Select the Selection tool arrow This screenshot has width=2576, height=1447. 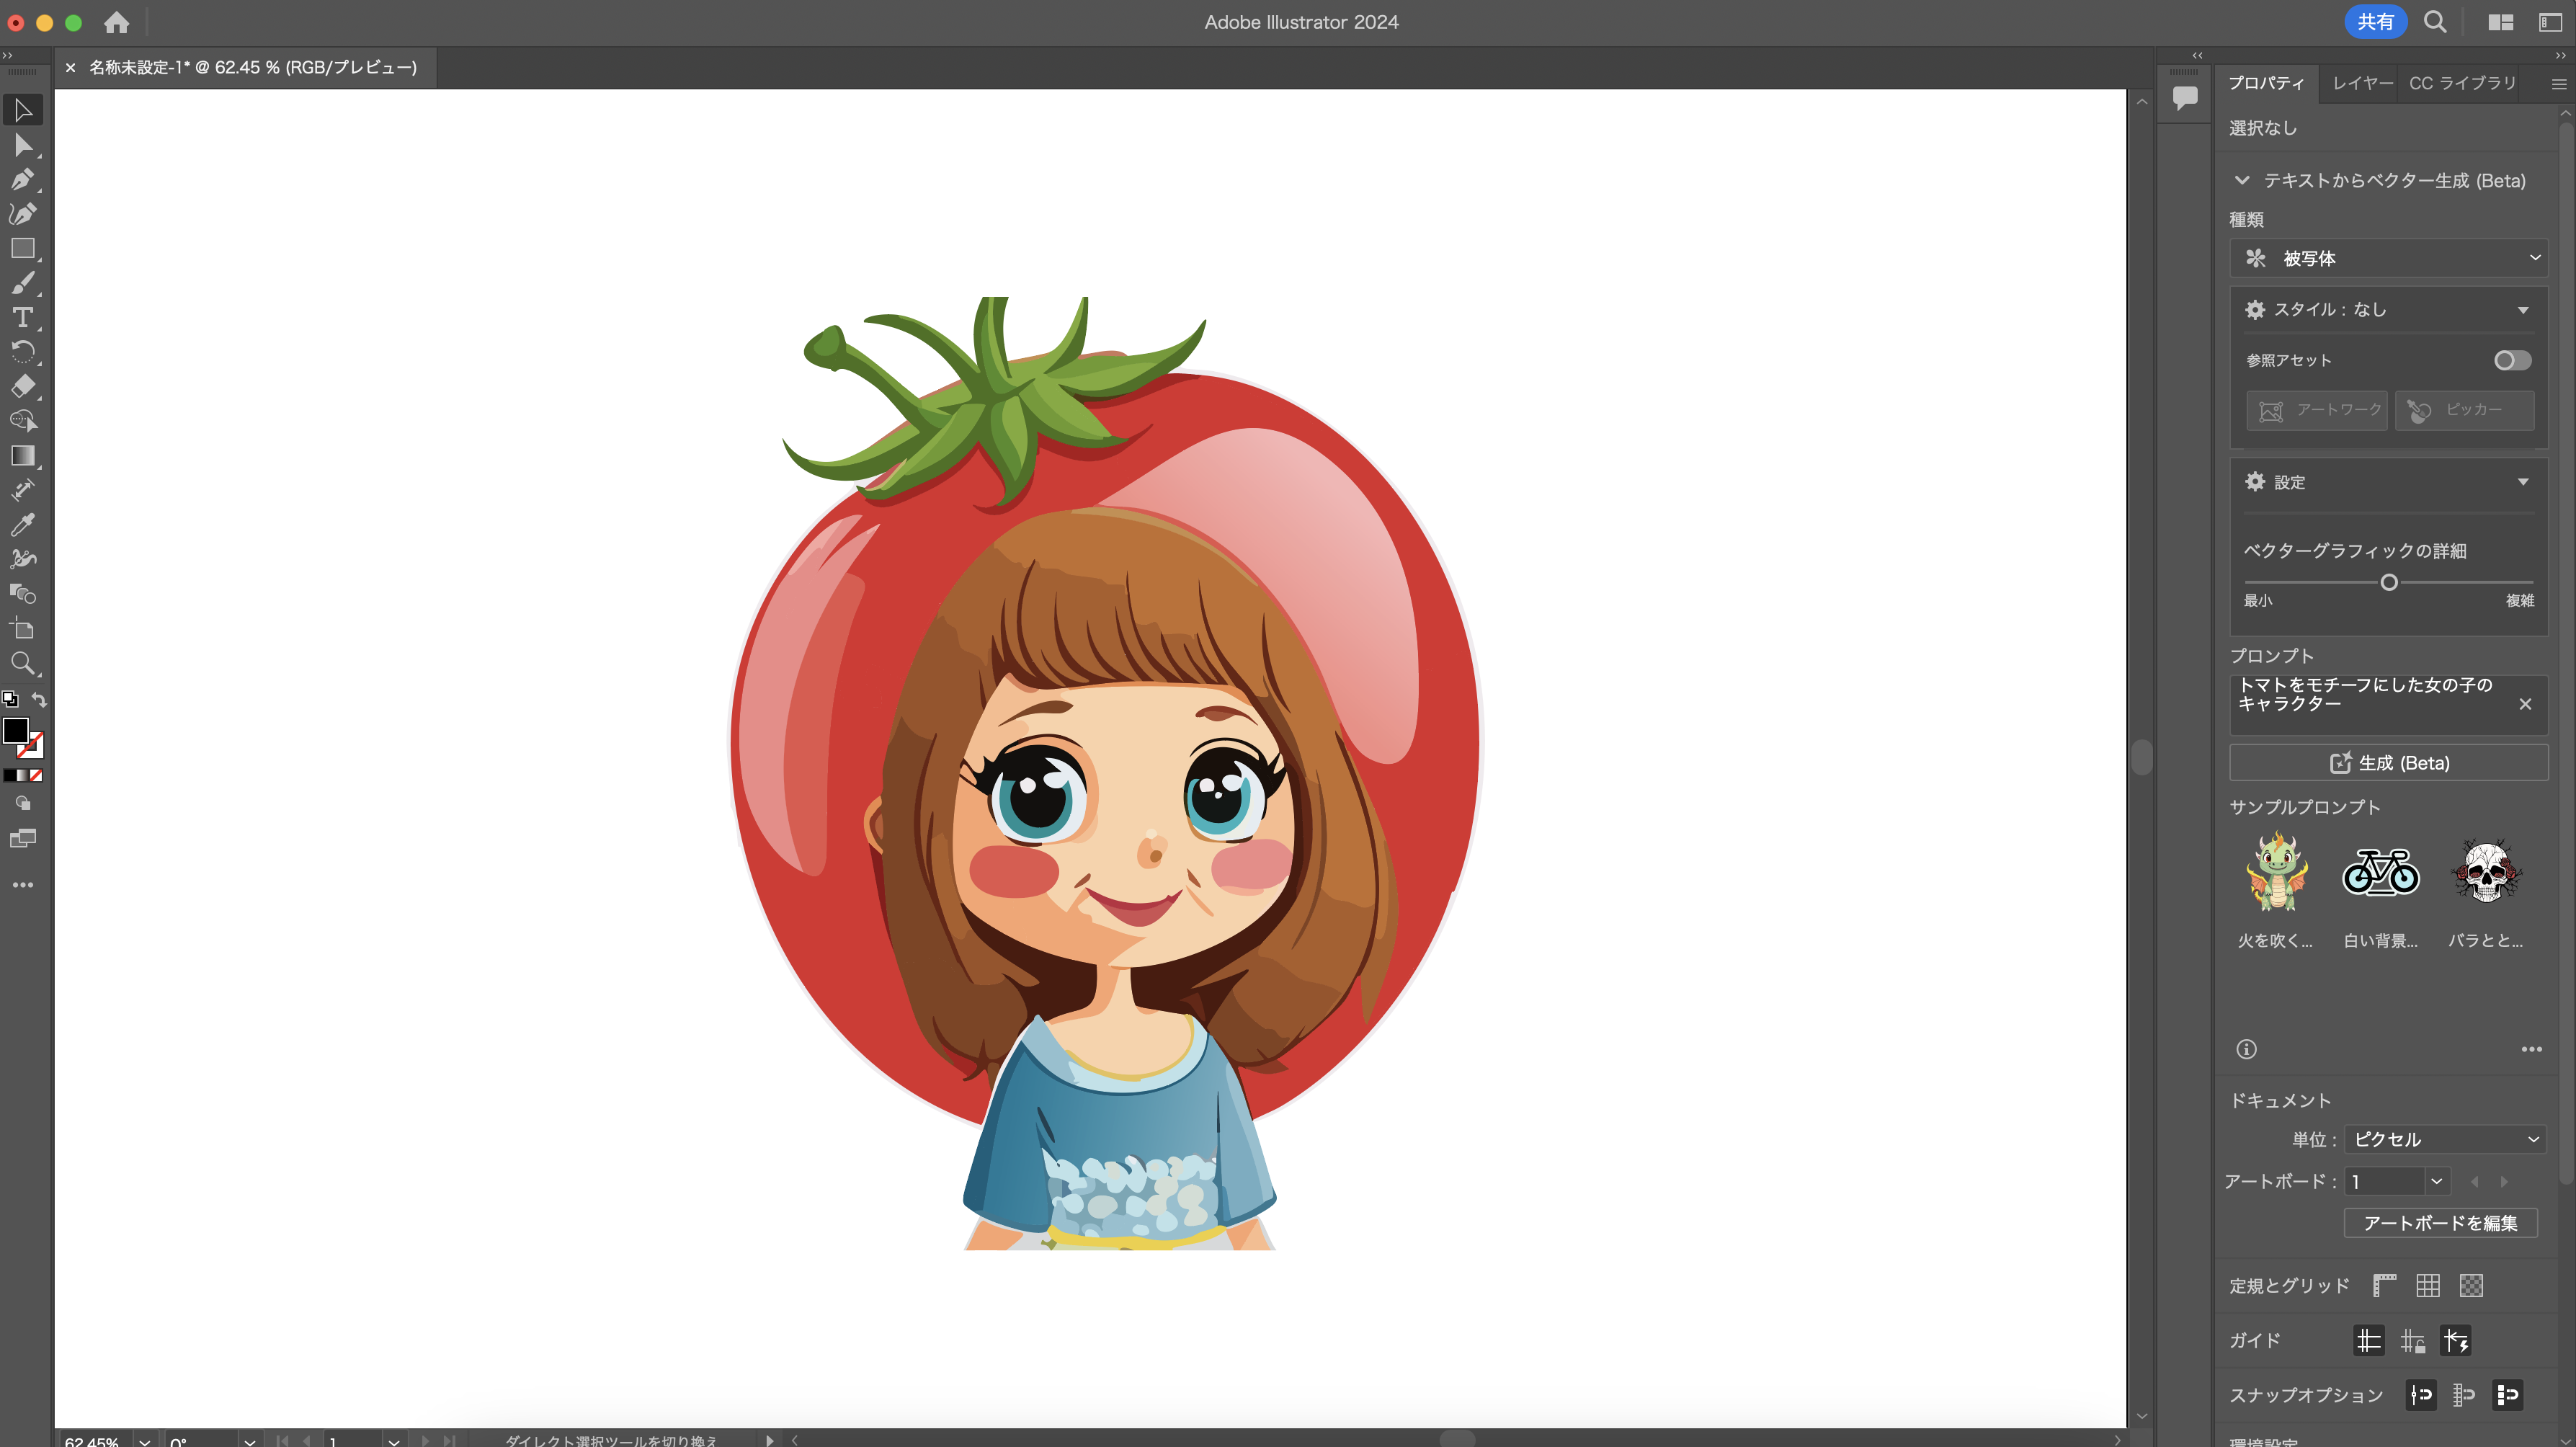point(23,110)
